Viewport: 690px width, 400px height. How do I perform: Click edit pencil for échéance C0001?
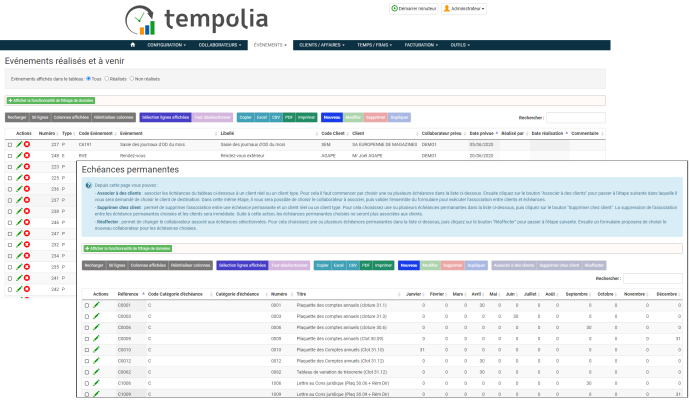pyautogui.click(x=94, y=304)
